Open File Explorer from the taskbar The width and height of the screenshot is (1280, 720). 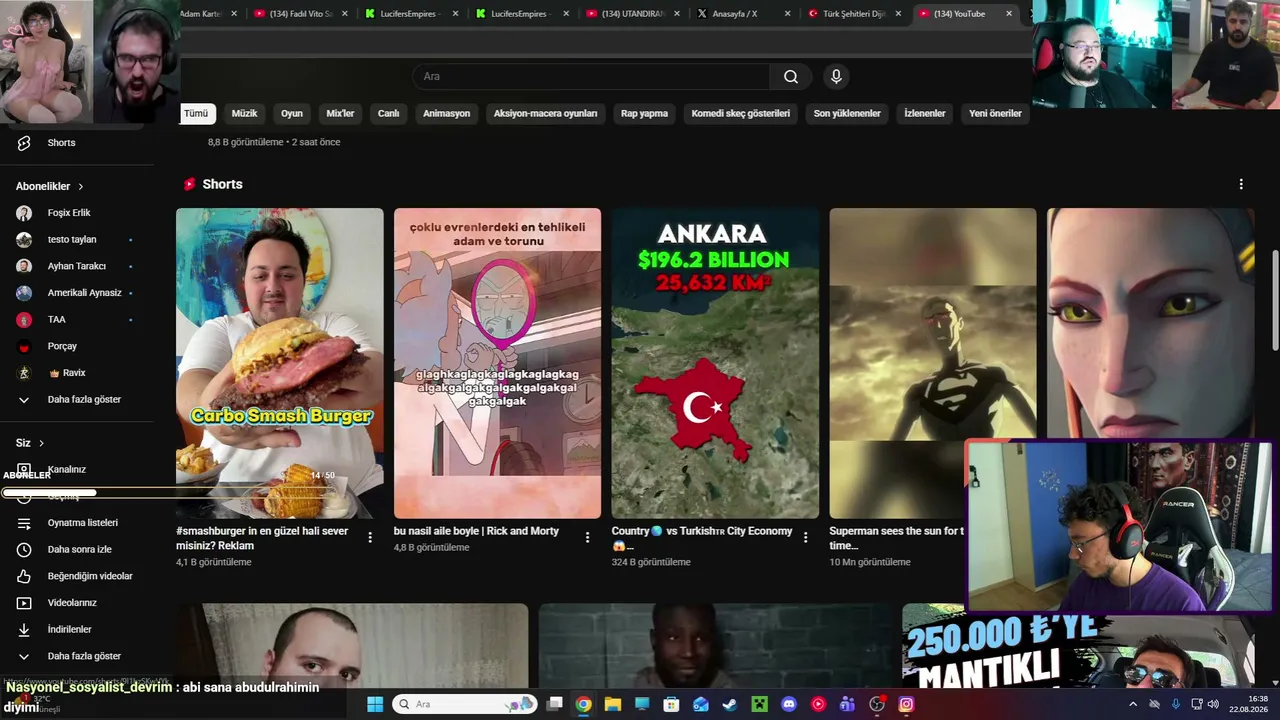pyautogui.click(x=613, y=704)
